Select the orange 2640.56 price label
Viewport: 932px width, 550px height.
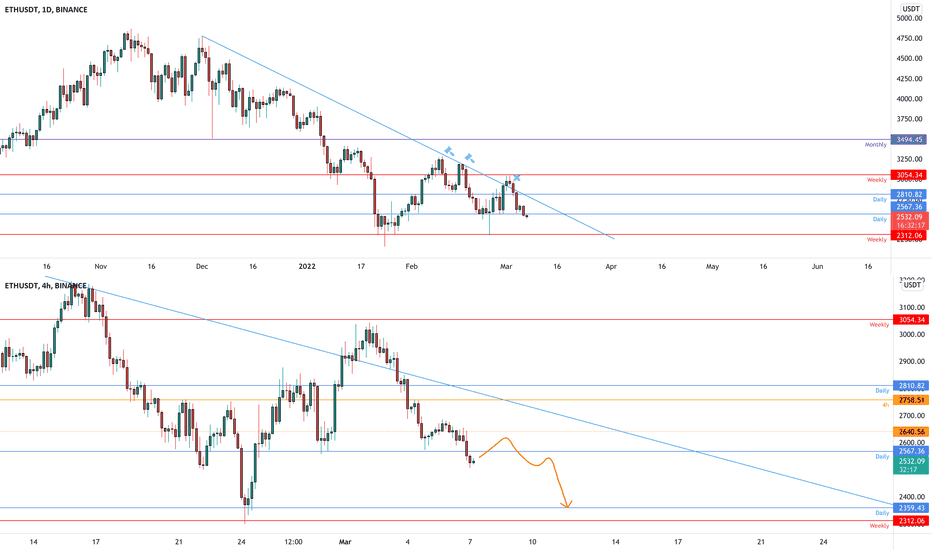pos(910,432)
